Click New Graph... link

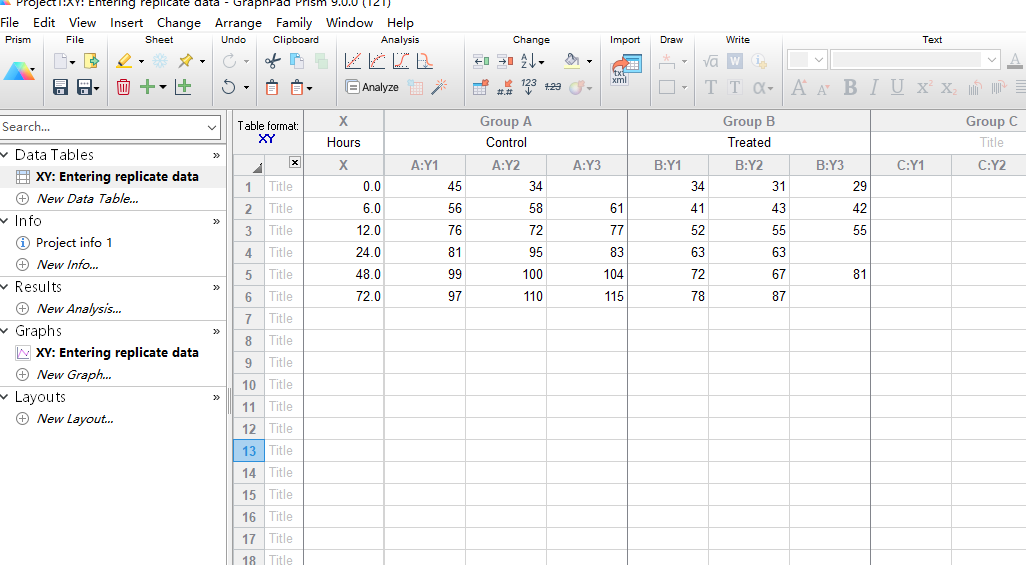(x=74, y=375)
